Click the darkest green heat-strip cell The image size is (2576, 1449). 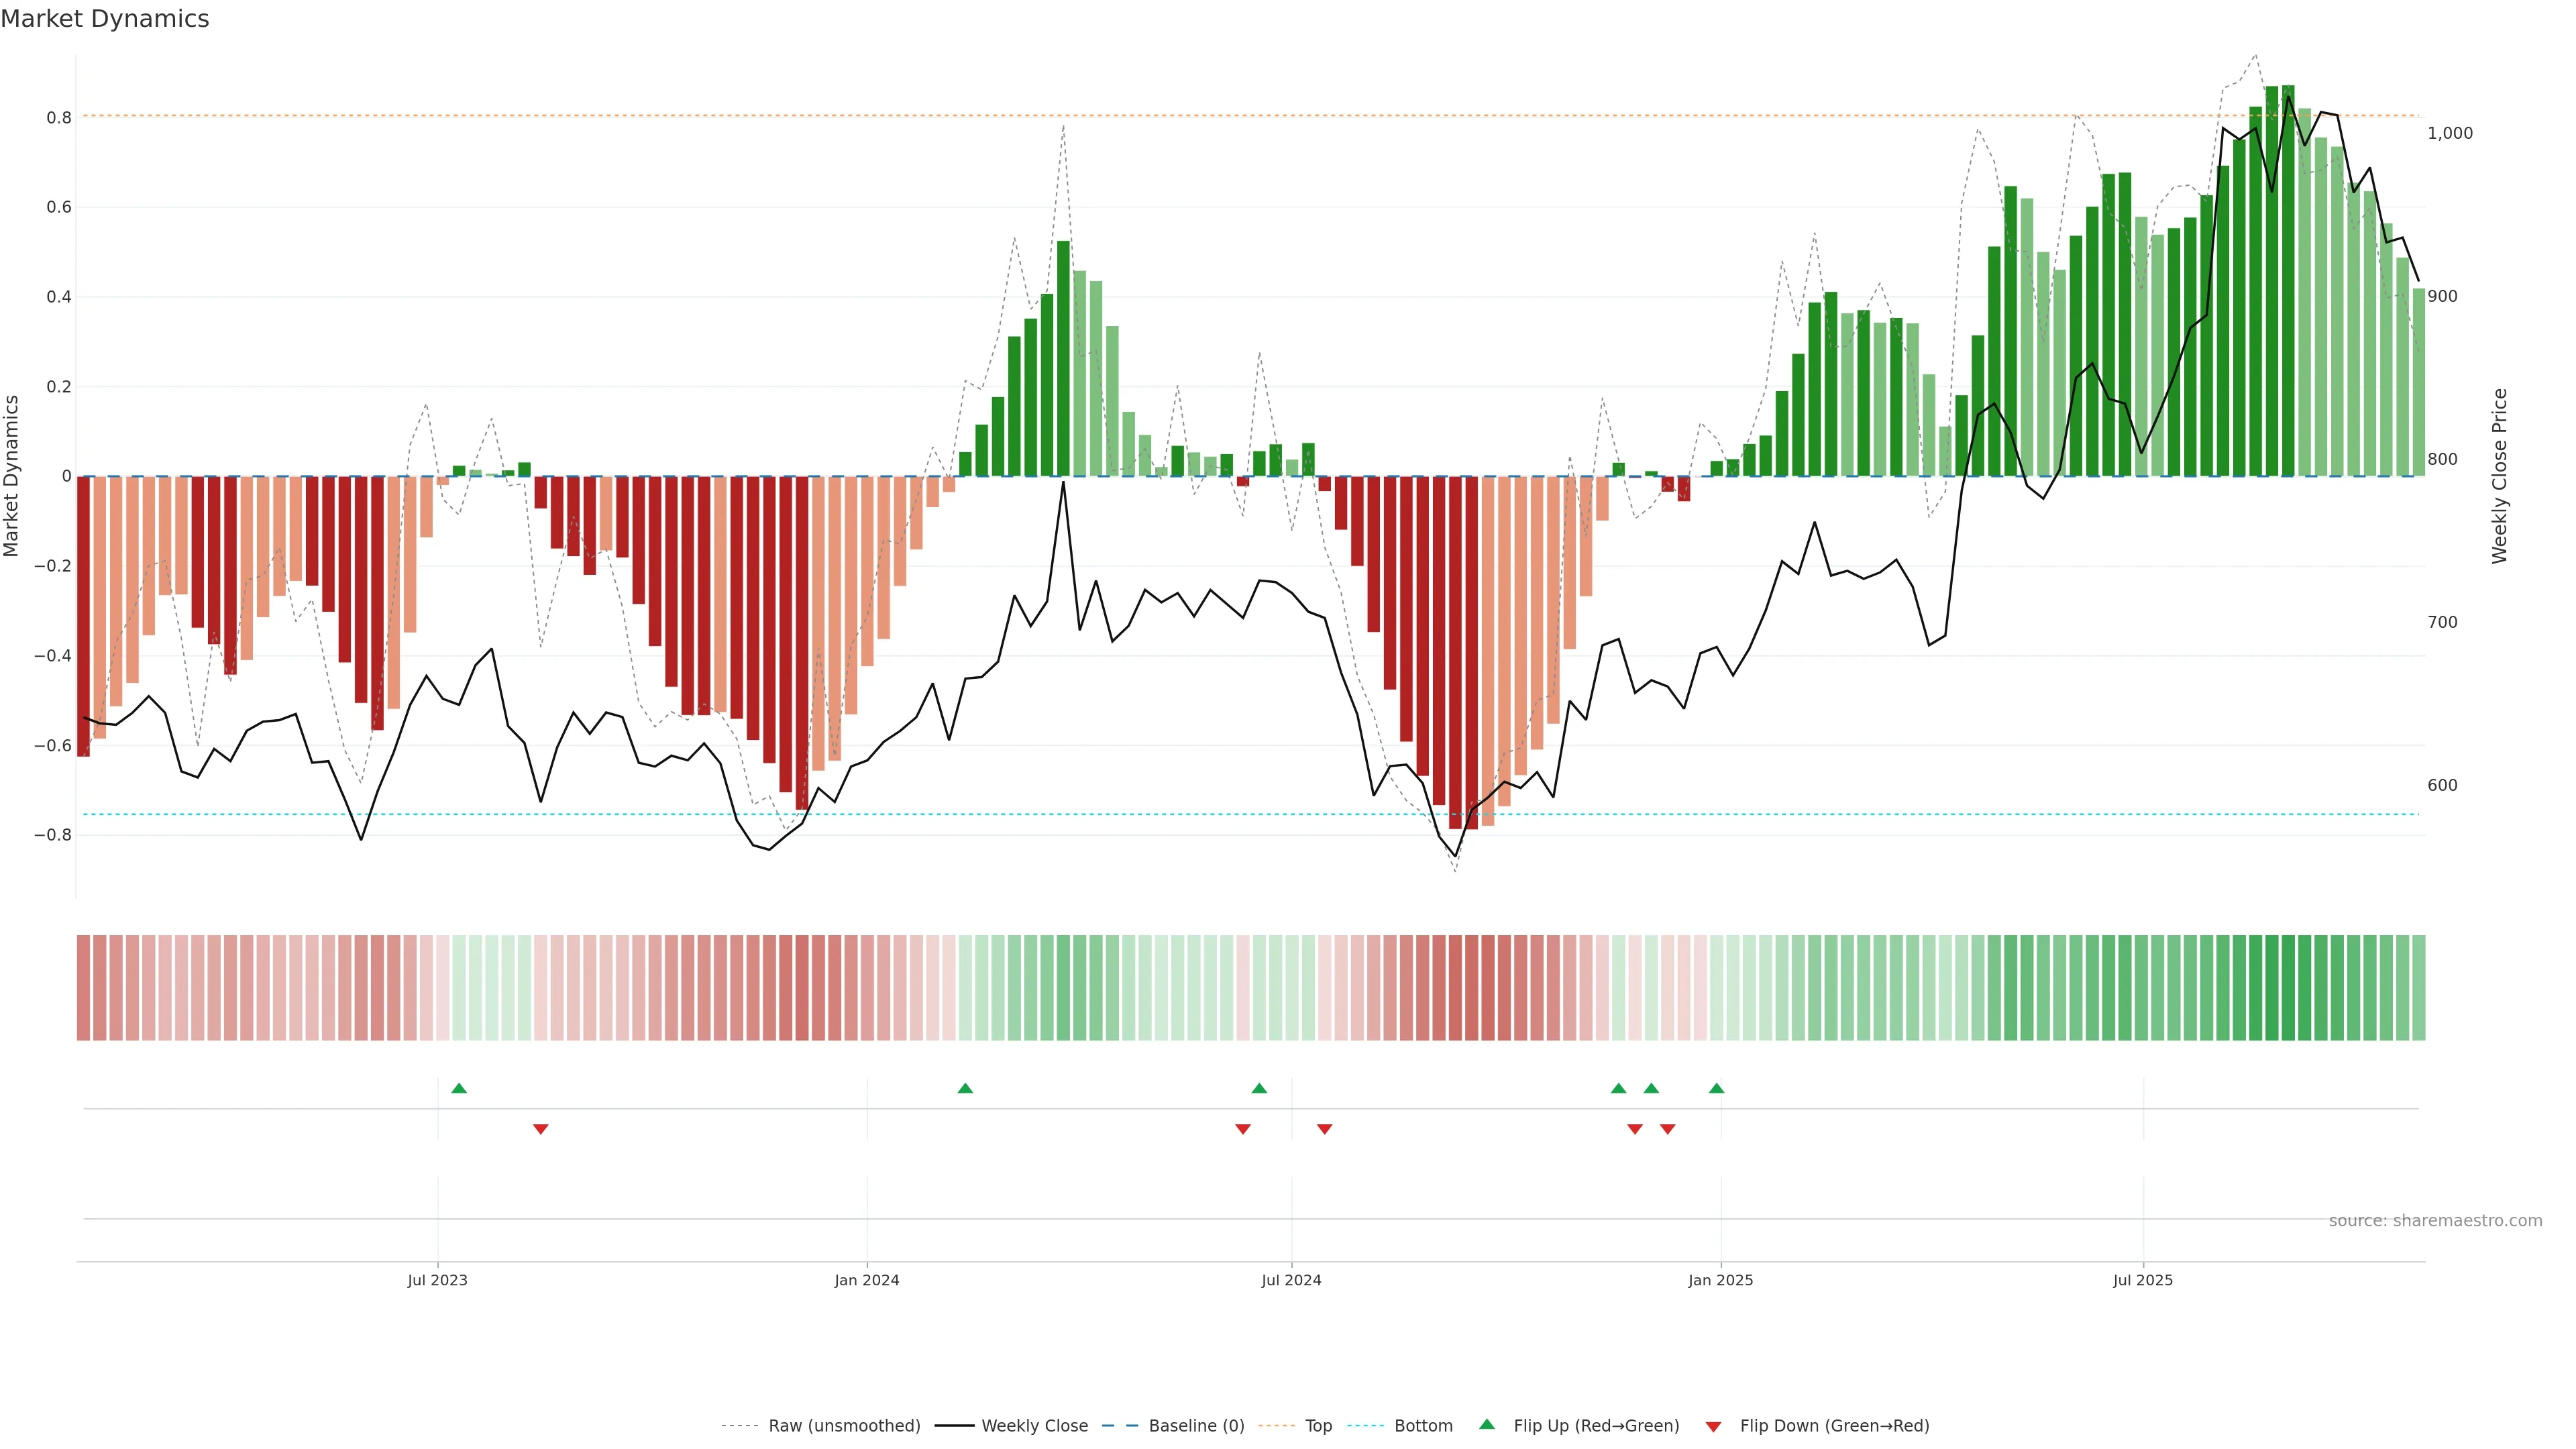[x=2288, y=988]
